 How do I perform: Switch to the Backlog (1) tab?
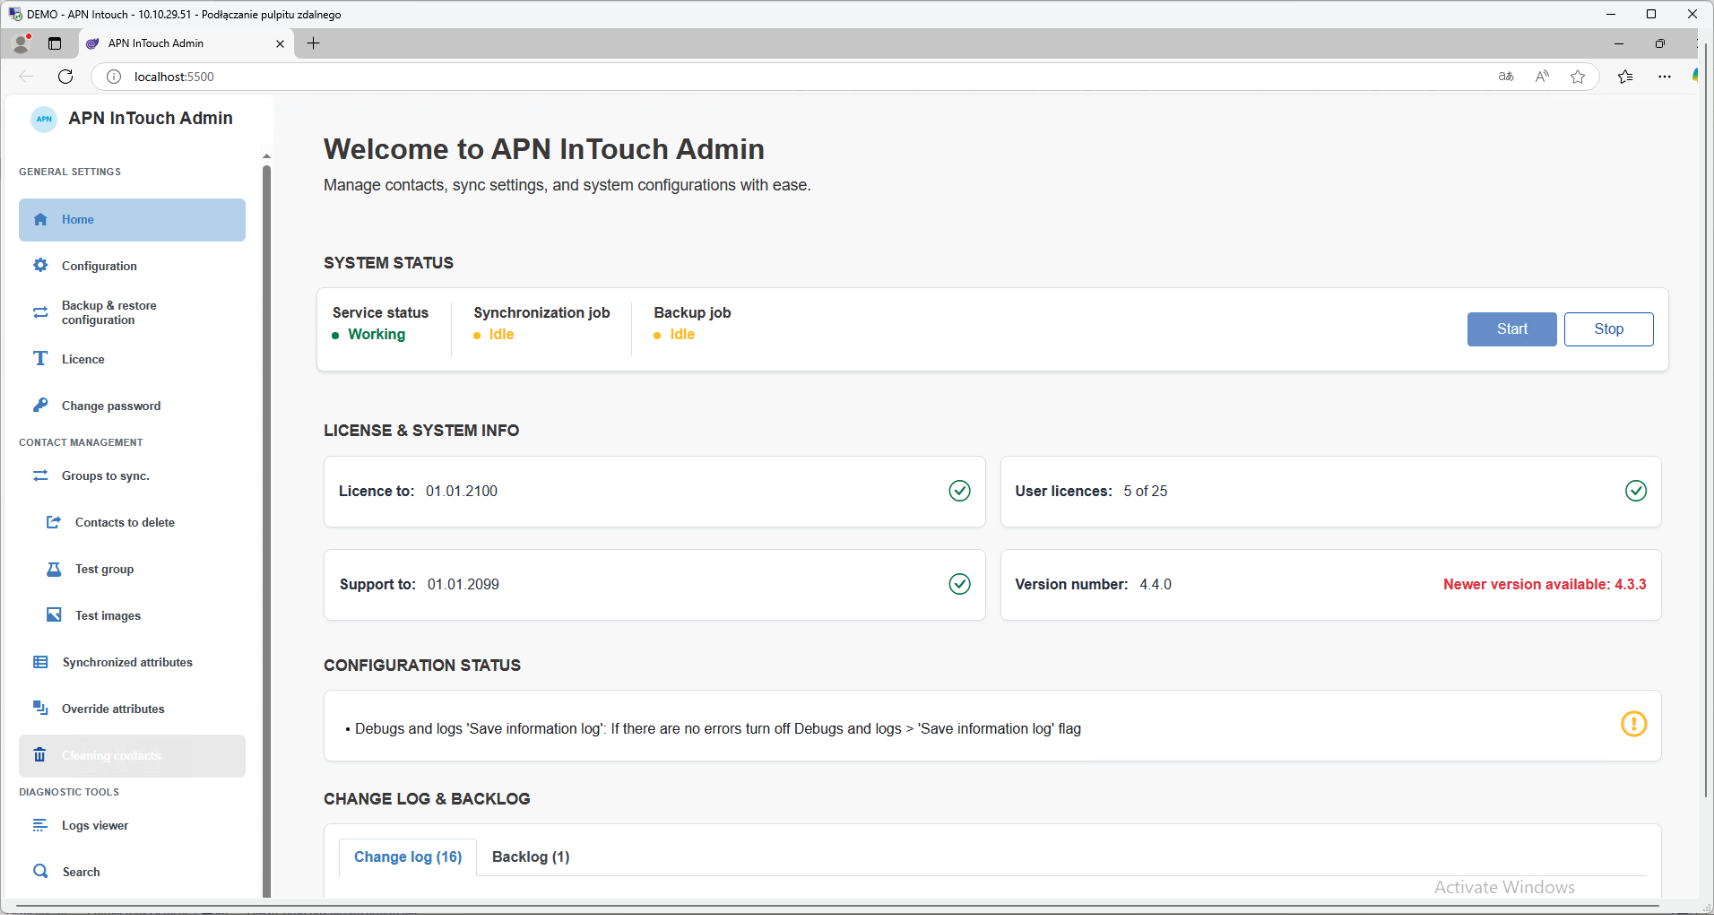[531, 857]
